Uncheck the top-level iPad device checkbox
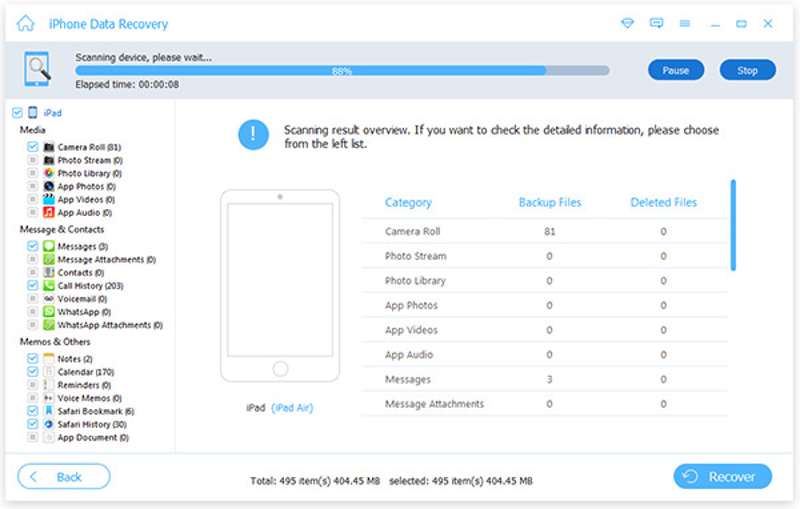800x509 pixels. click(15, 113)
